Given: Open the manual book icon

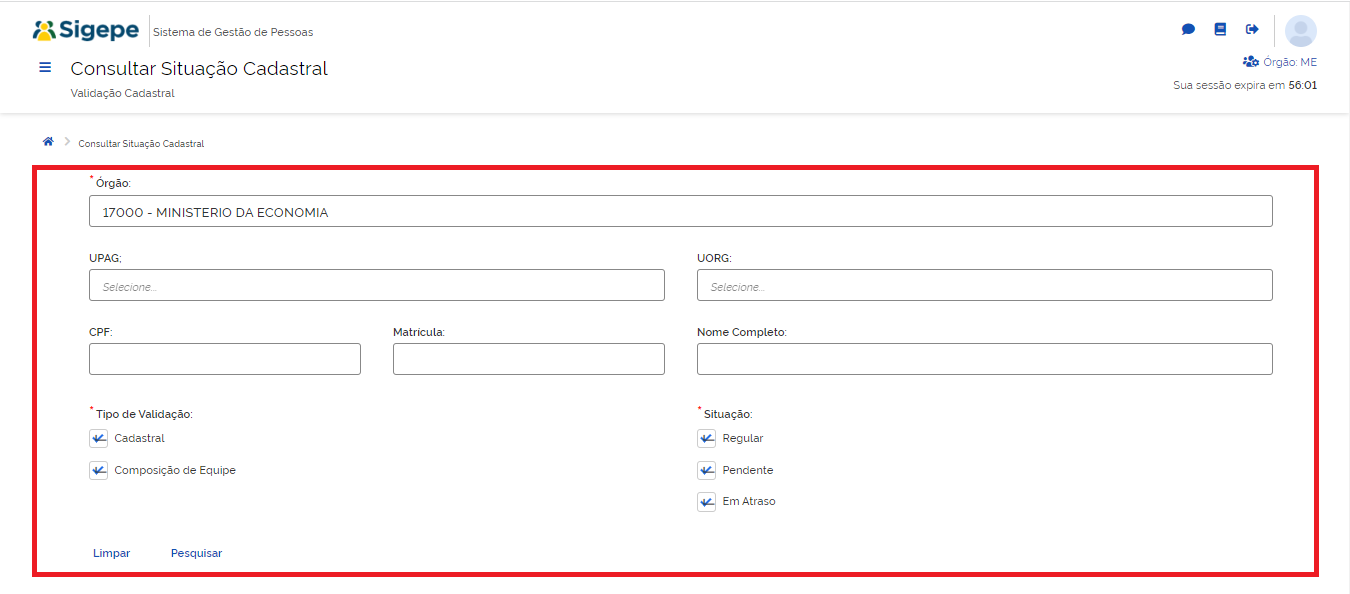Looking at the screenshot, I should coord(1220,30).
